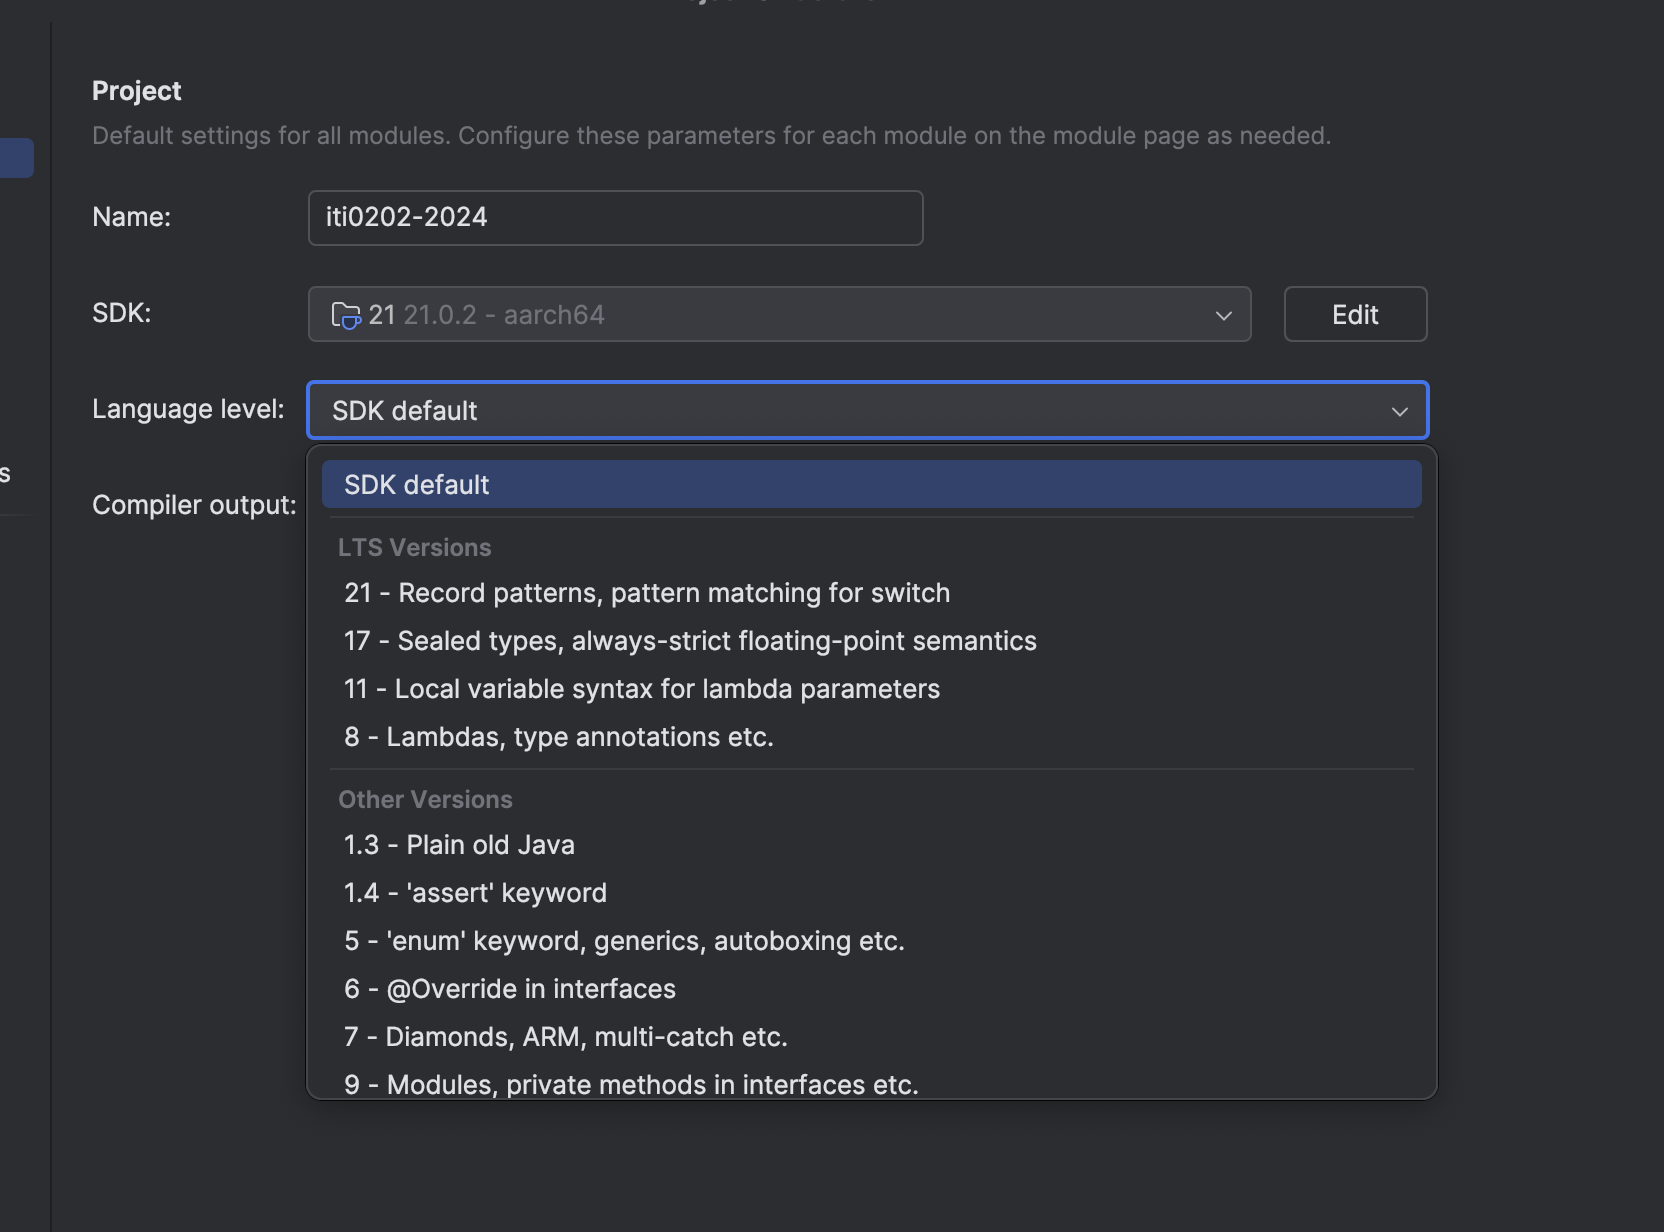Viewport: 1664px width, 1232px height.
Task: Click the 'Compiler output:' label
Action: coord(194,505)
